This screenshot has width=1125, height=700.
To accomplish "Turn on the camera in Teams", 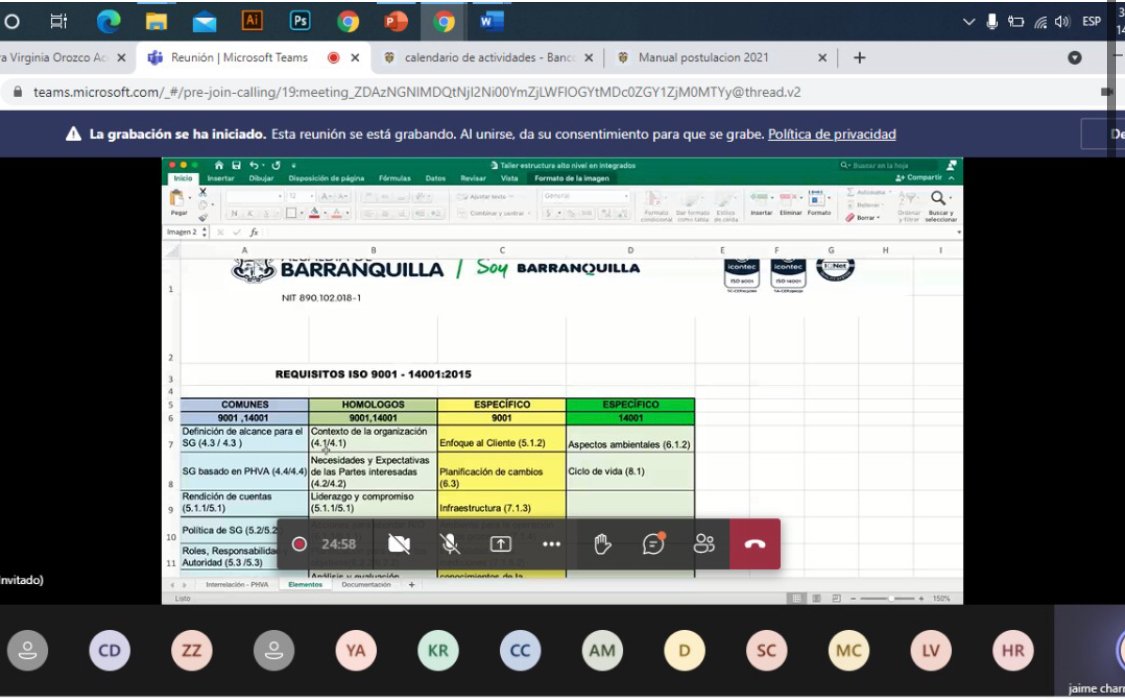I will (399, 544).
